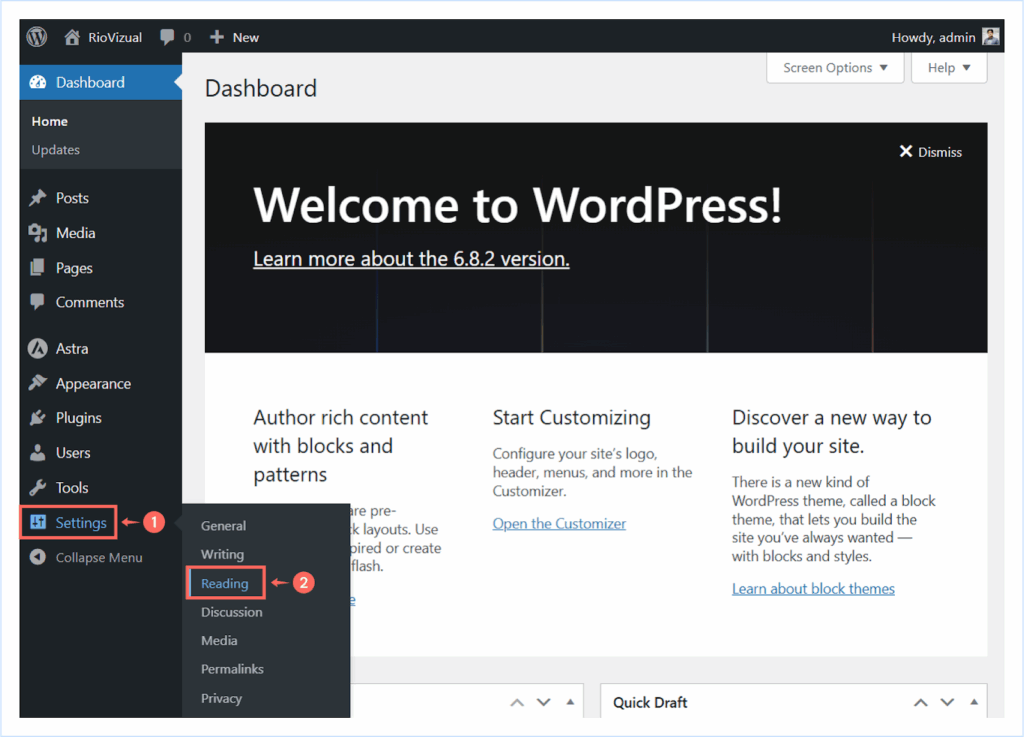Collapse the Quick Draft panel toggle arrow
This screenshot has height=737, width=1024.
point(970,703)
